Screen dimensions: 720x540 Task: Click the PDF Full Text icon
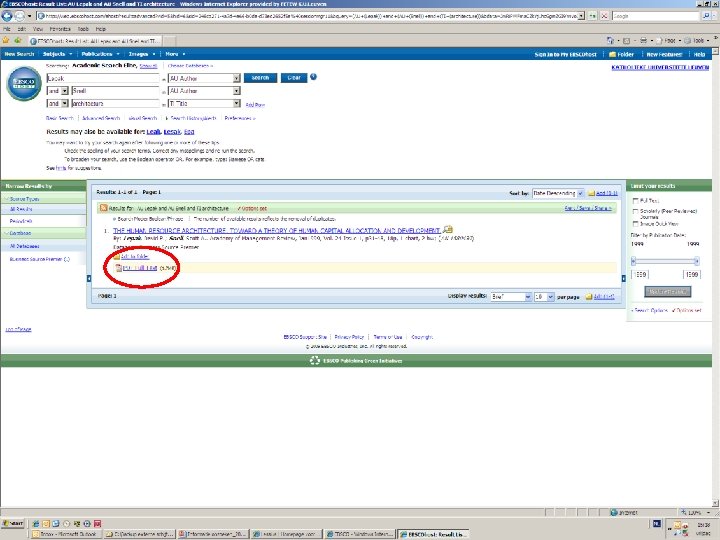(x=118, y=268)
